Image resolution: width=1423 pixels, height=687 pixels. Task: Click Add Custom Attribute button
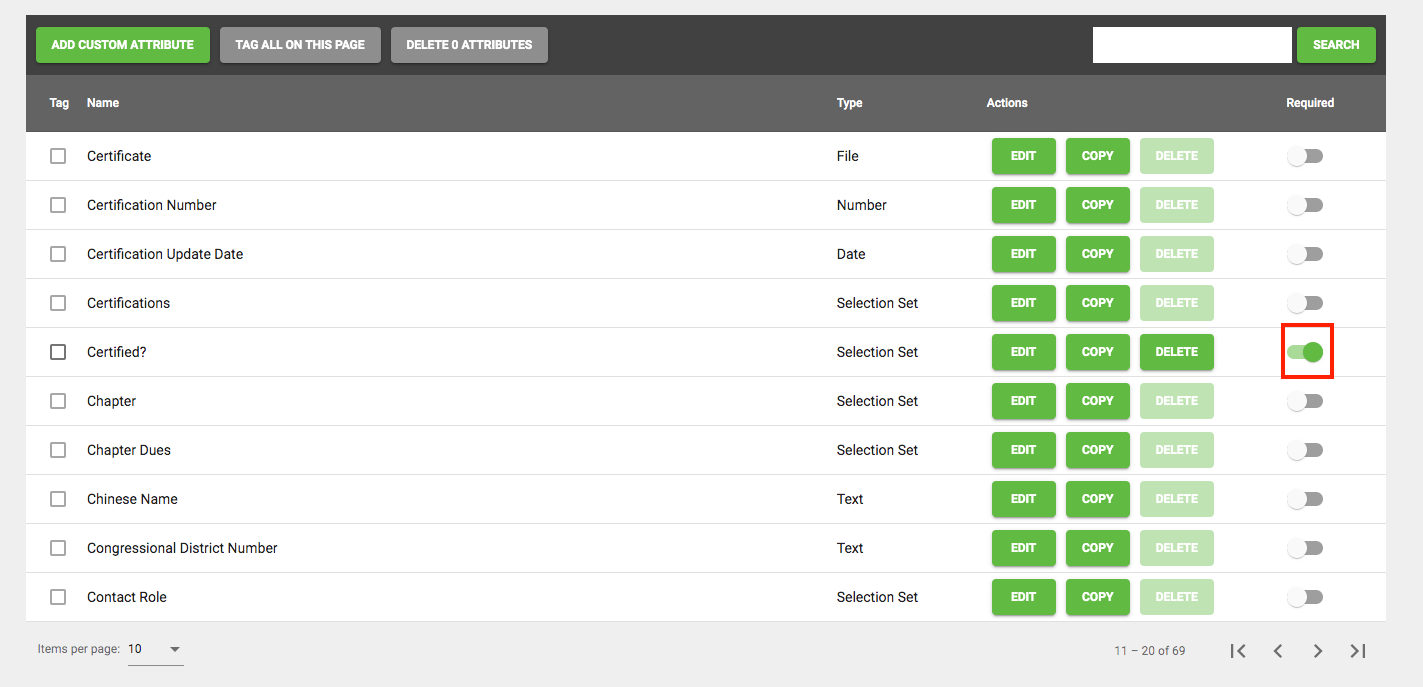(x=123, y=45)
